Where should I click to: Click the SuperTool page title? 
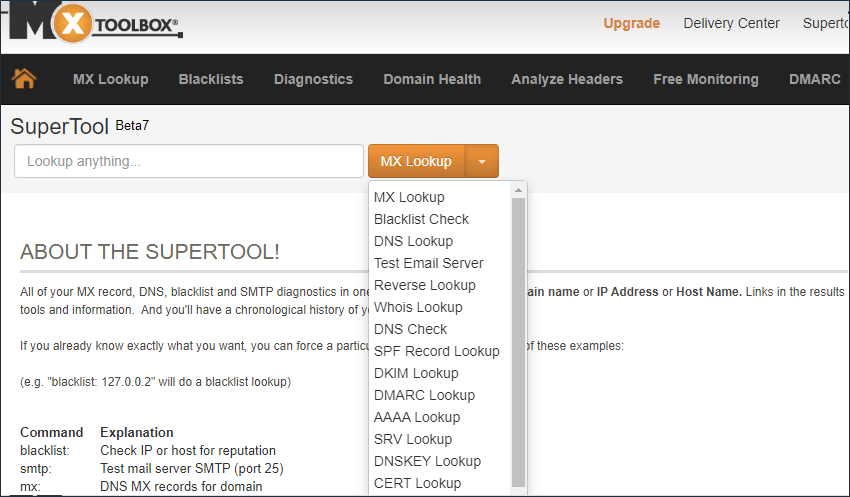[60, 126]
